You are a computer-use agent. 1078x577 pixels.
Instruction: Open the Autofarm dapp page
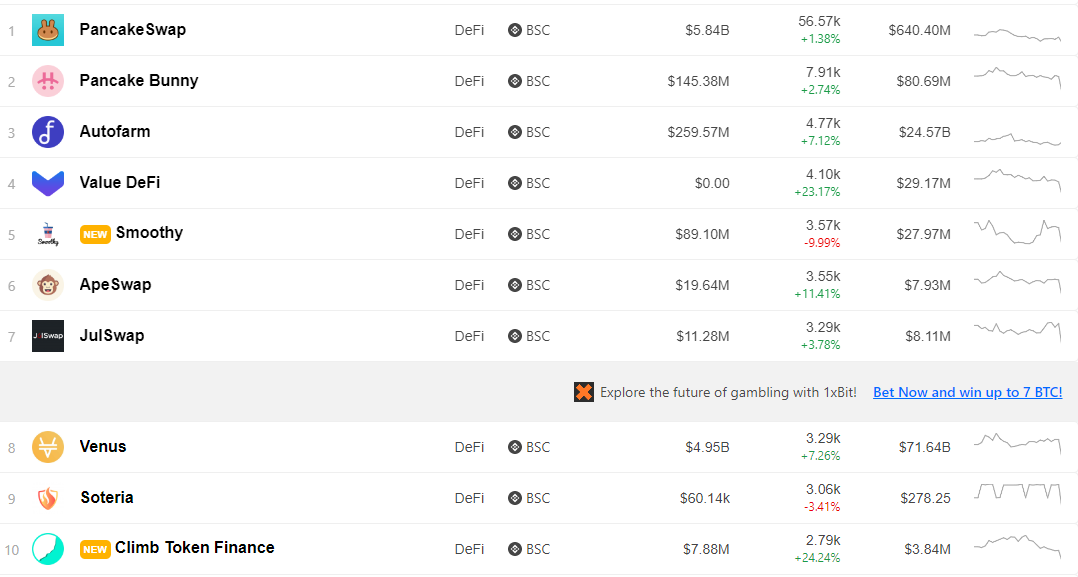[x=115, y=131]
